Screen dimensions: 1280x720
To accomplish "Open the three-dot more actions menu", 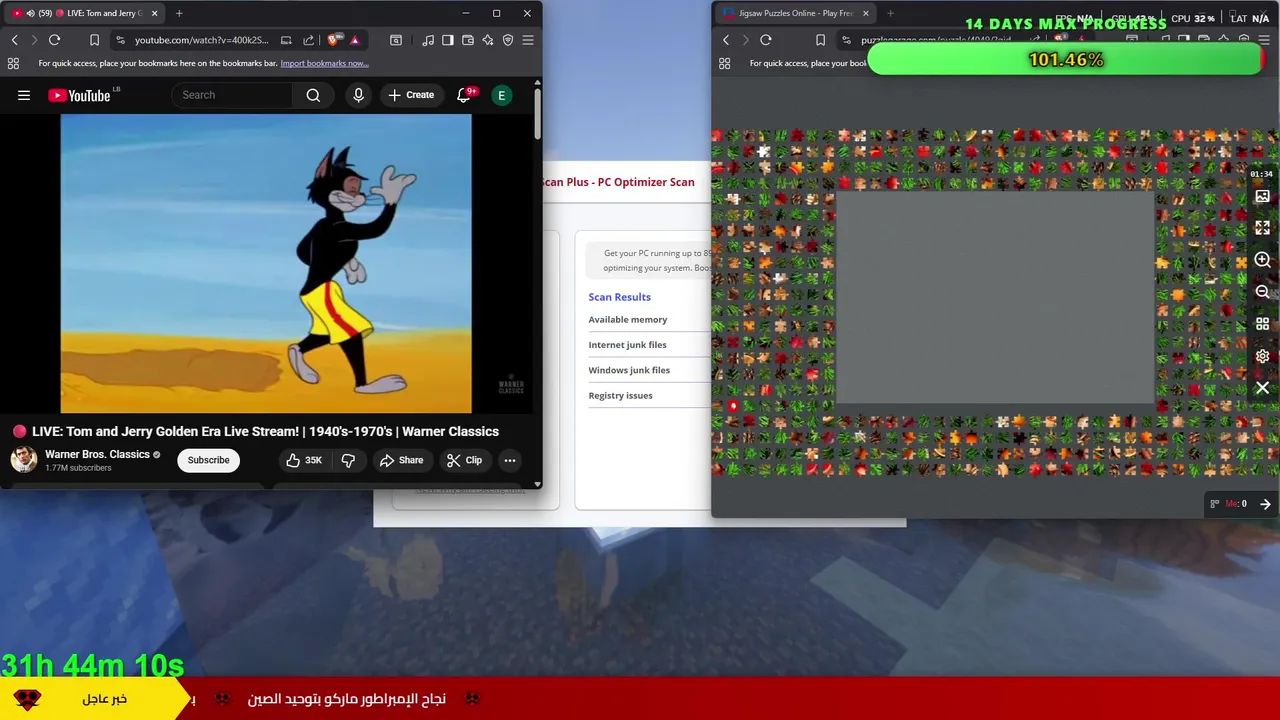I will pos(510,460).
